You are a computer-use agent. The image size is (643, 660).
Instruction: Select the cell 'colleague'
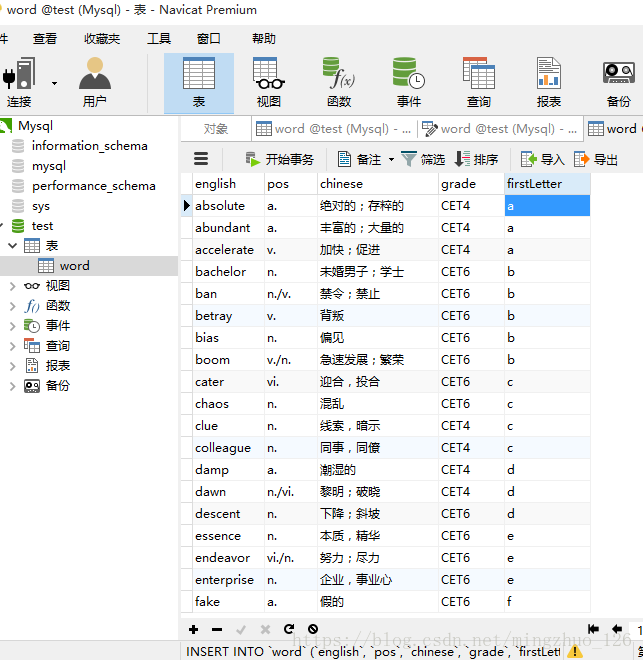point(229,448)
